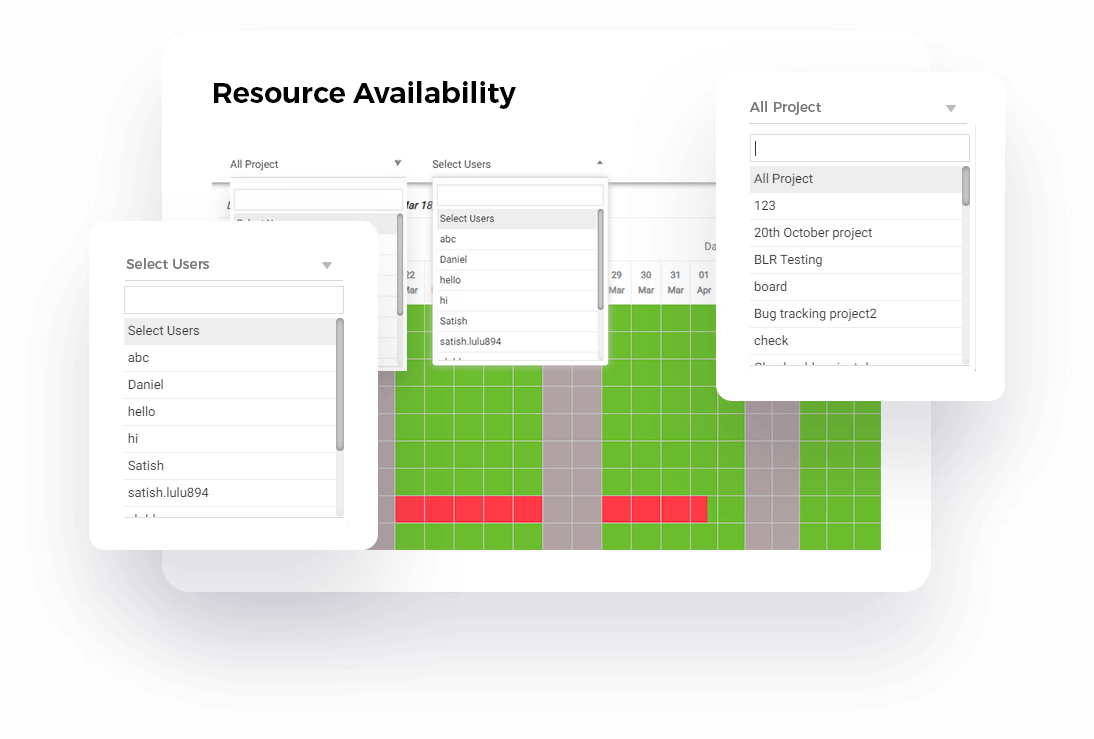Select 'BLR Testing' project
Viewport: 1094px width, 739px height.
point(855,260)
